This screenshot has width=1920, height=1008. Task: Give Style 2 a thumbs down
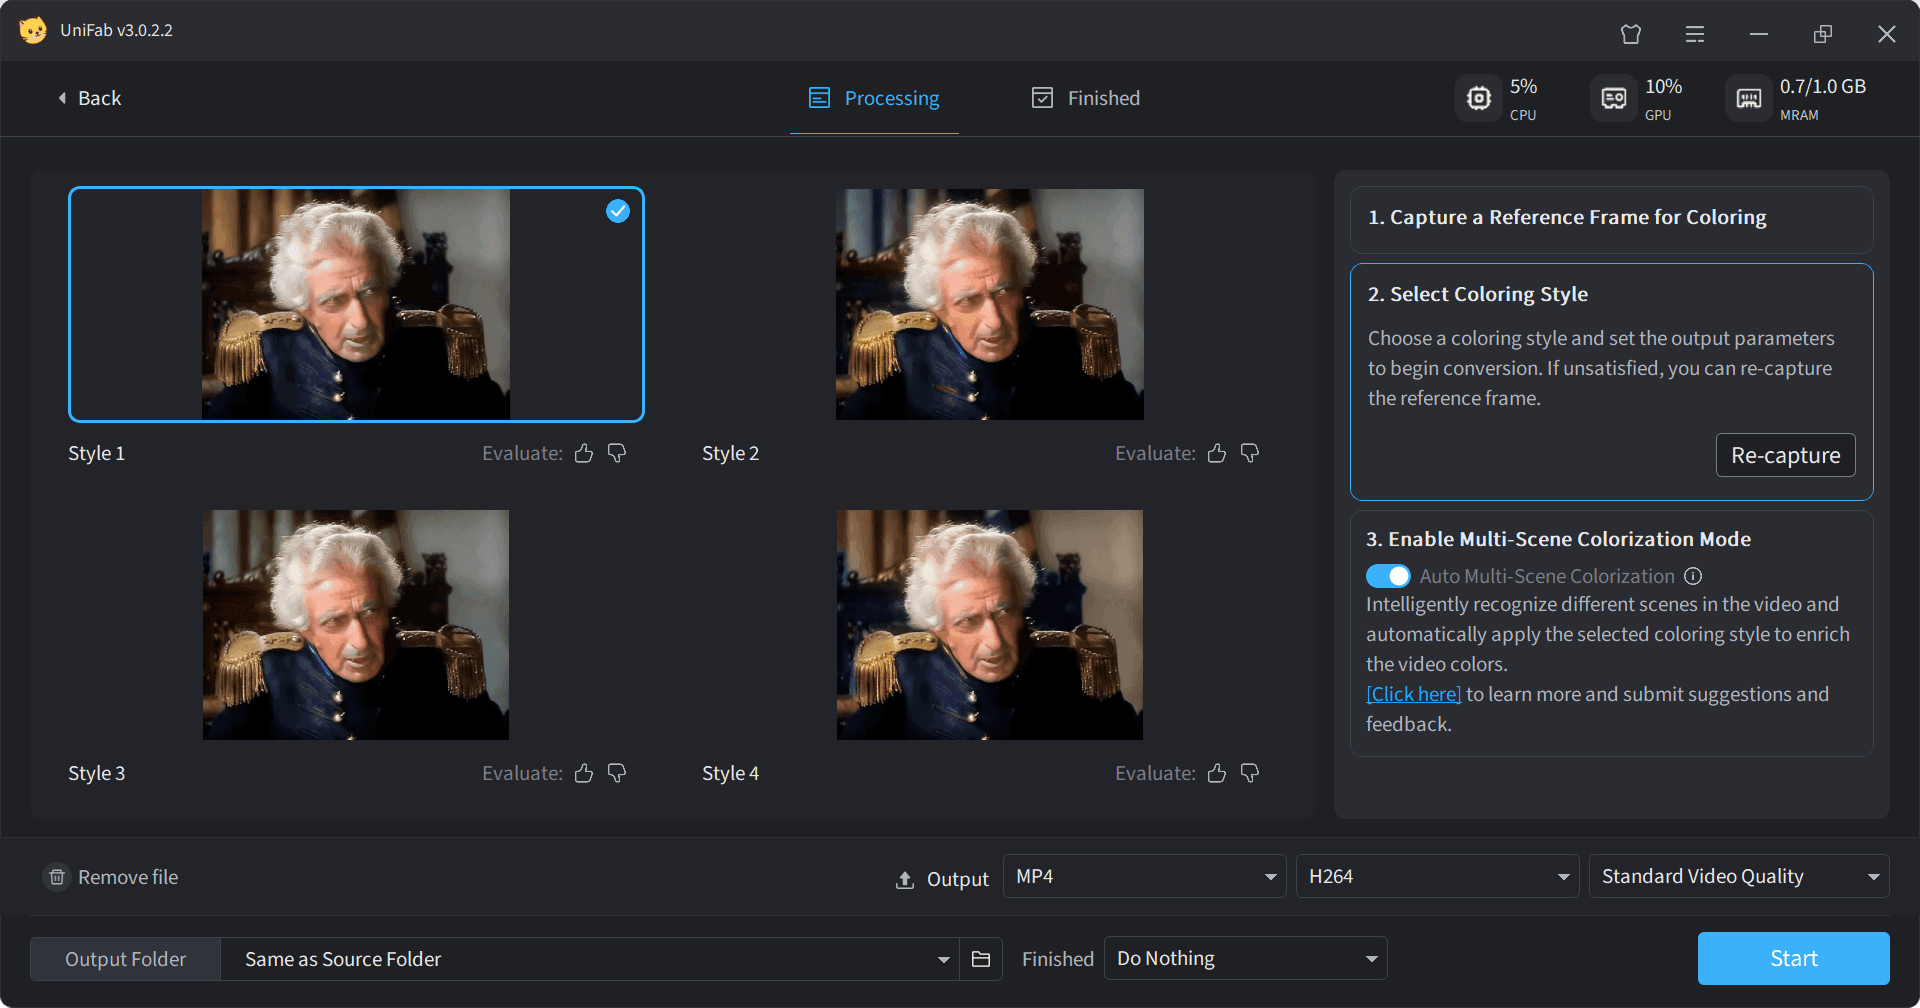point(1250,453)
